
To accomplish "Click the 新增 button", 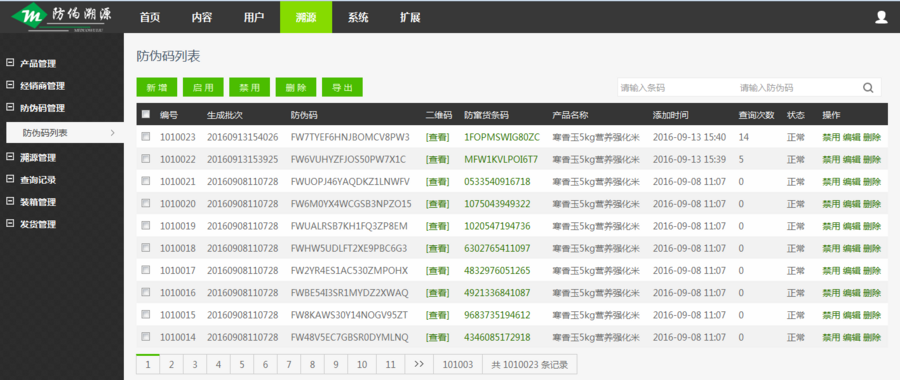I will pos(157,87).
